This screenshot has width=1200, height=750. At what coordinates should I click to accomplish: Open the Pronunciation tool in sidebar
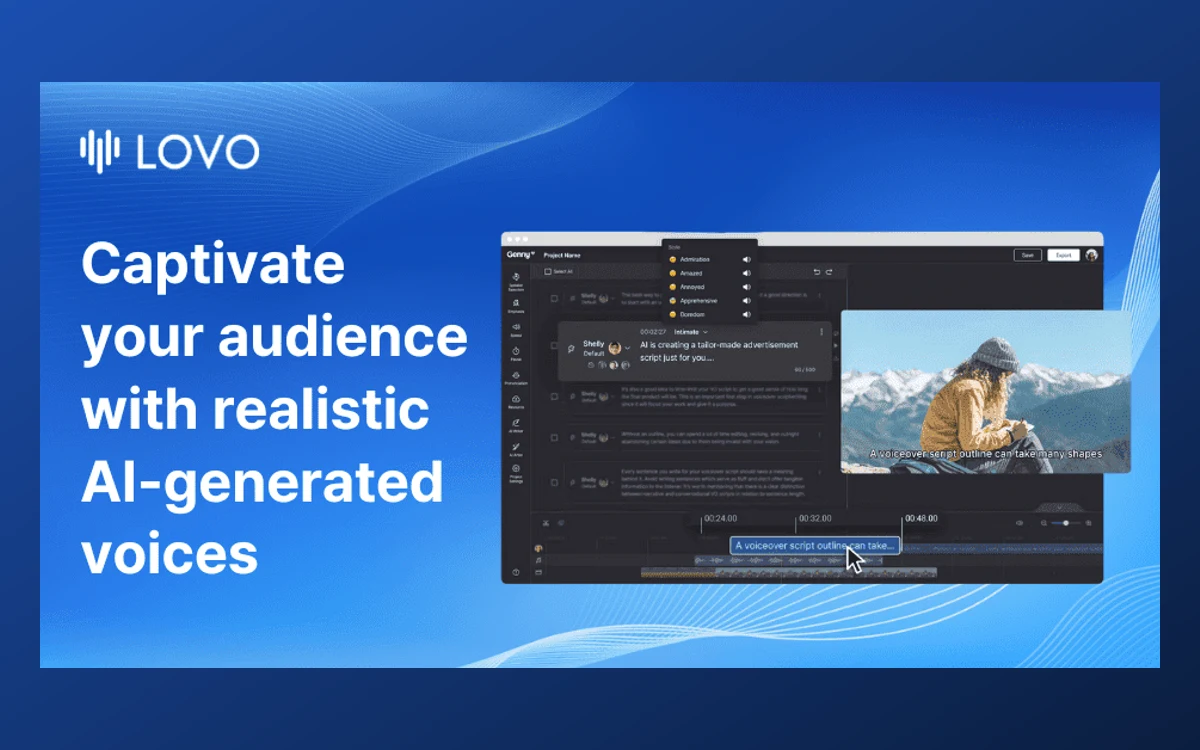pyautogui.click(x=516, y=378)
